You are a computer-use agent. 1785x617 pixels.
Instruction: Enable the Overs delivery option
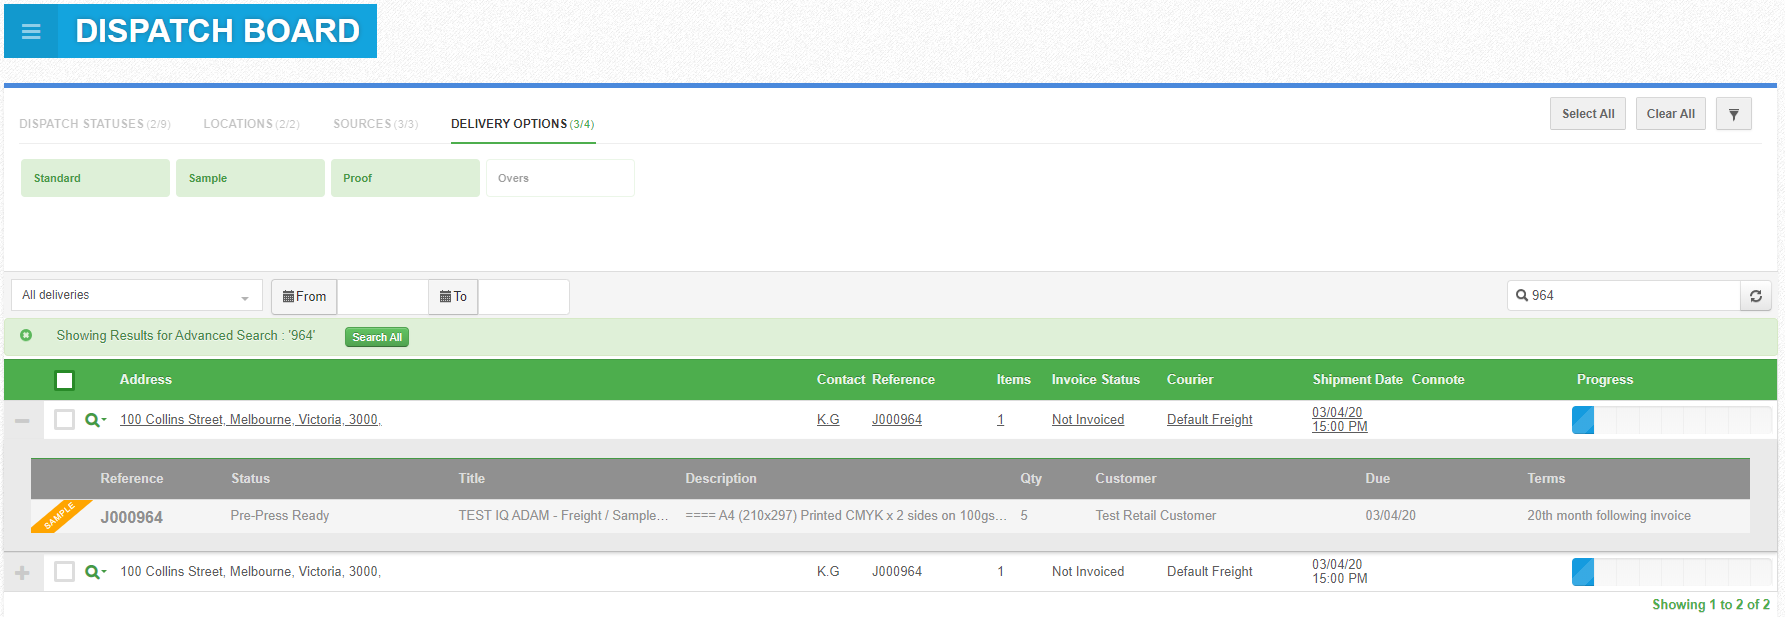pyautogui.click(x=560, y=178)
